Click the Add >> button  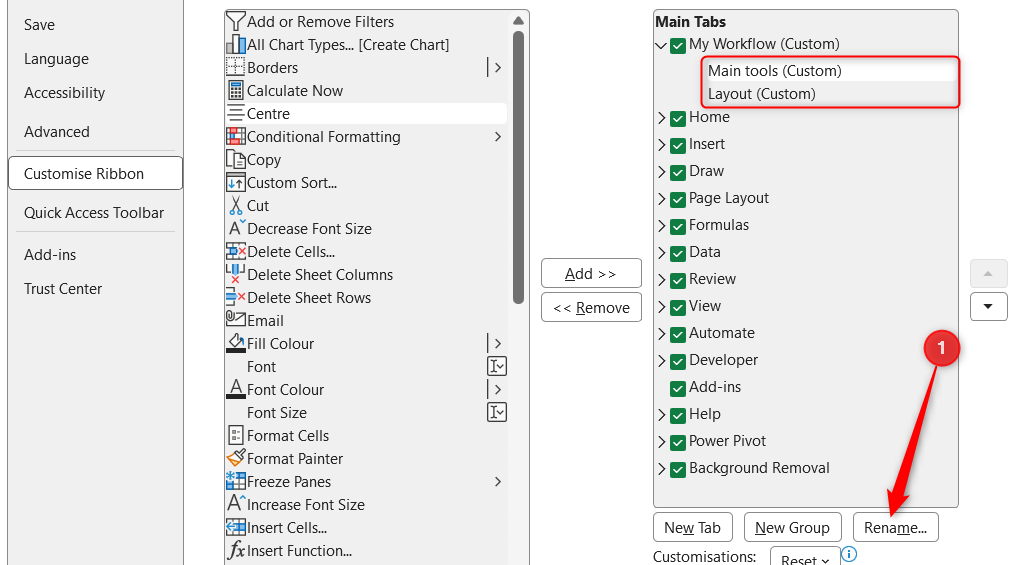tap(591, 273)
